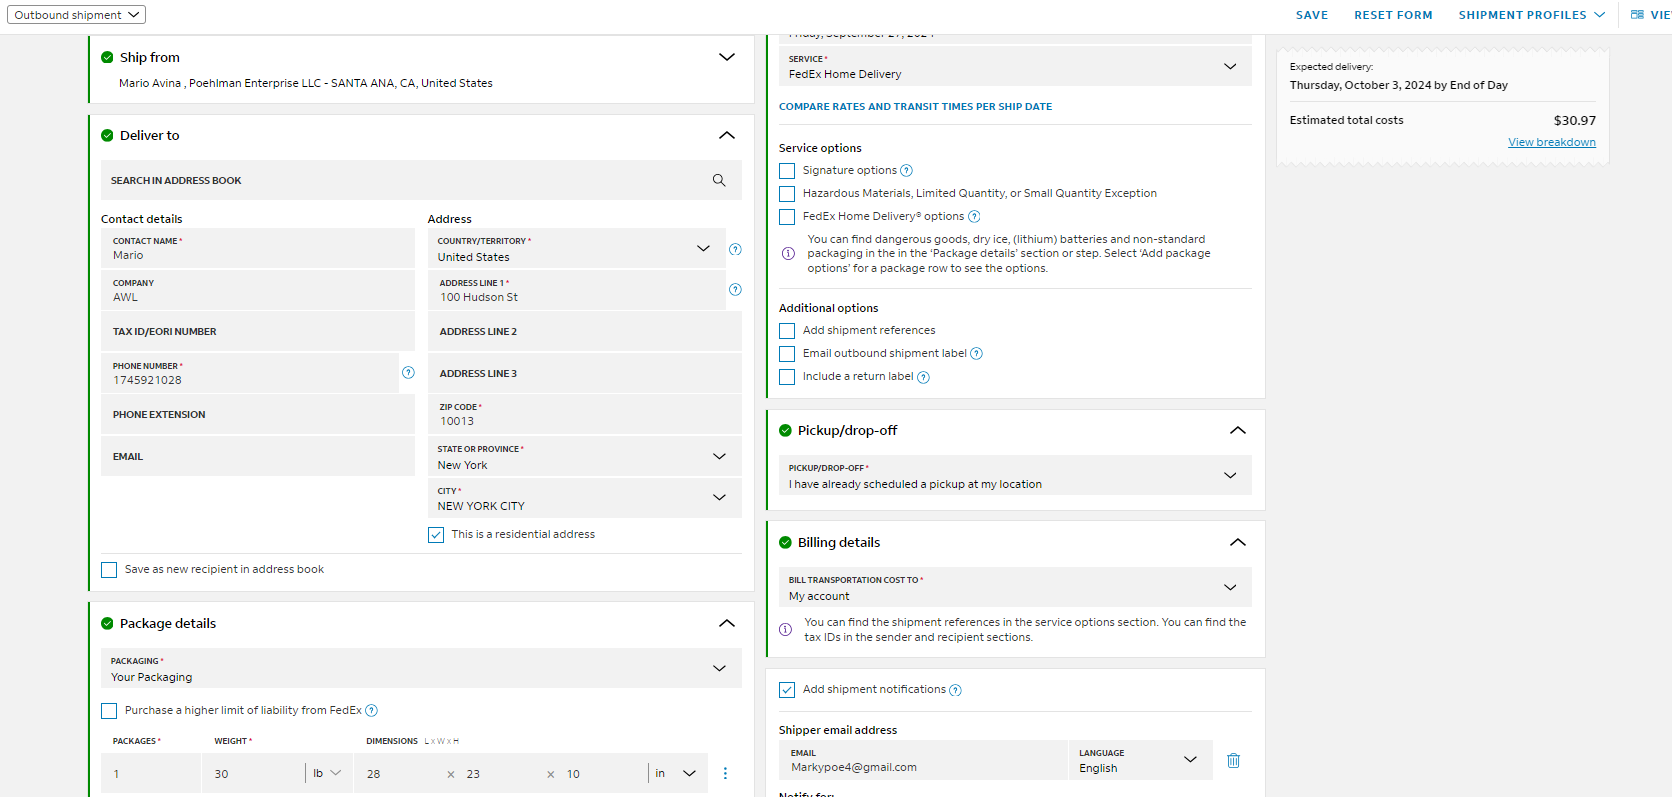Click the green check icon beside Billing details
The image size is (1672, 797).
coord(785,542)
